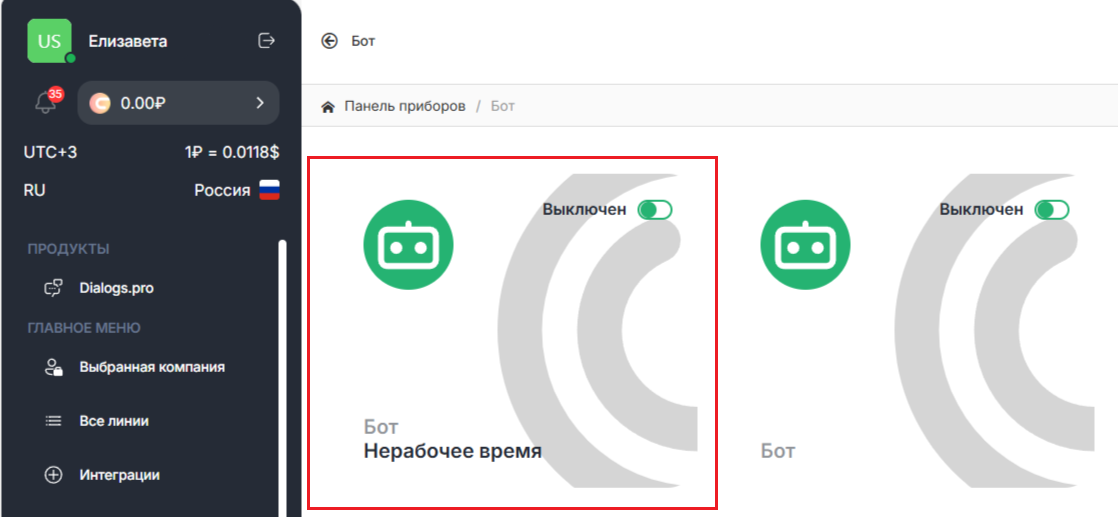This screenshot has height=517, width=1118.
Task: Open notifications bell with 35 badge
Action: pyautogui.click(x=45, y=102)
